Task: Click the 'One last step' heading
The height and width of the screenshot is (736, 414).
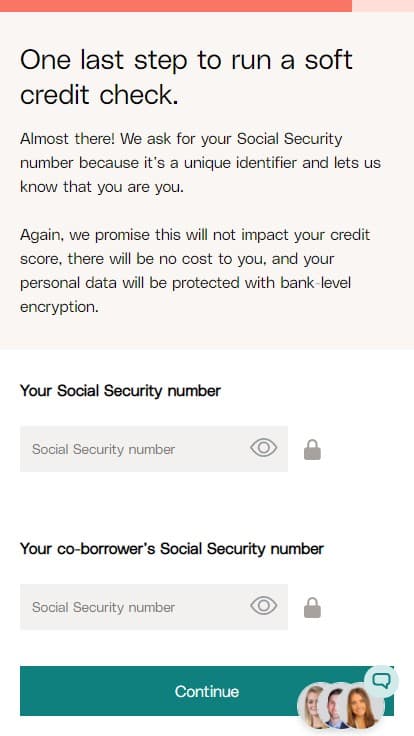Action: (186, 77)
